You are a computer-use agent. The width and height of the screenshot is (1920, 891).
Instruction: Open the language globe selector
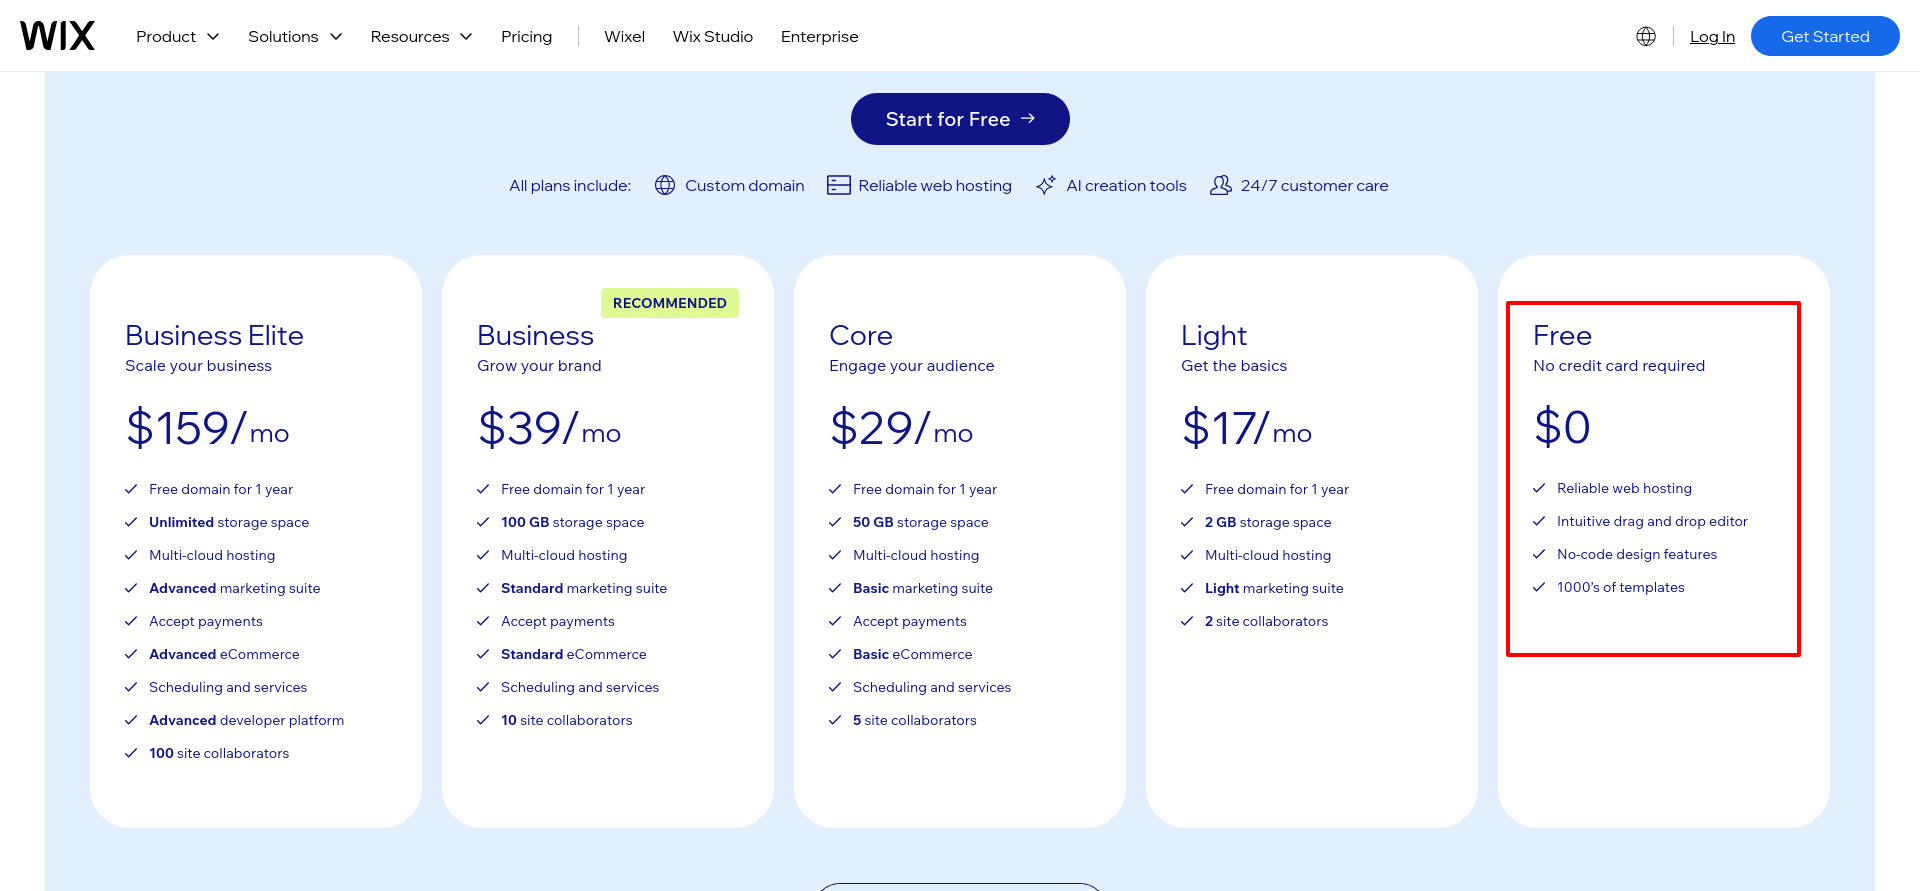(1646, 36)
